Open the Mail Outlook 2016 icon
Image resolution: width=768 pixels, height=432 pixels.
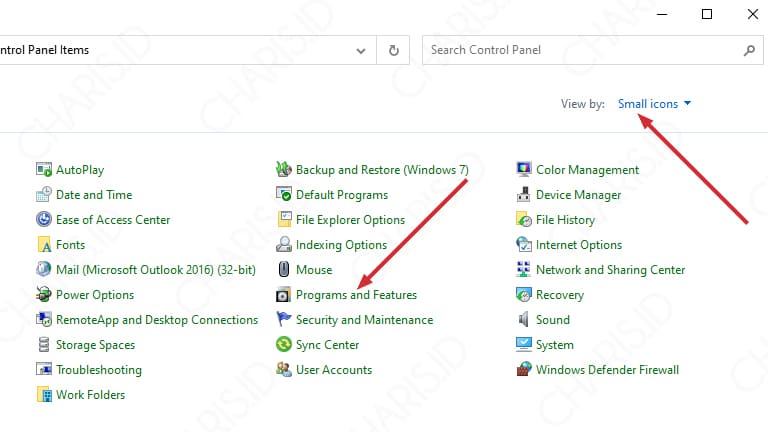click(44, 270)
